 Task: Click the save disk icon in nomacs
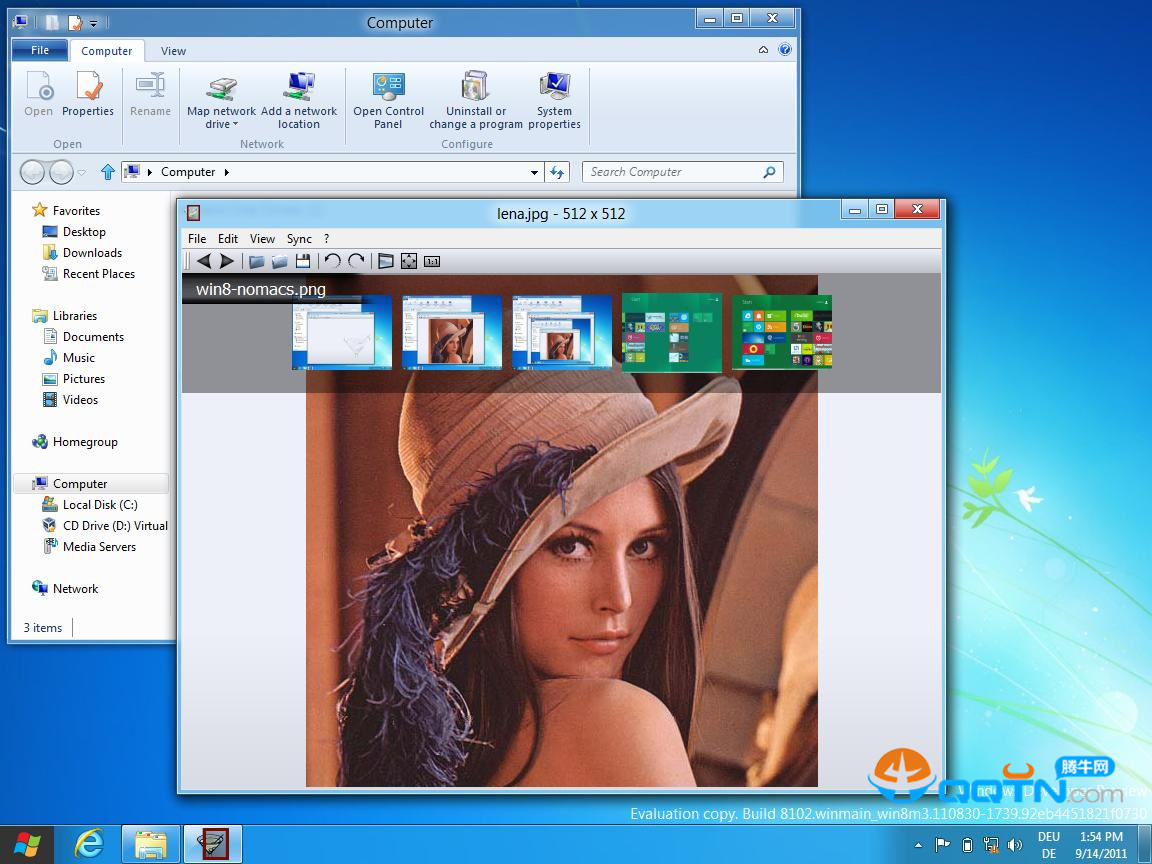coord(303,261)
